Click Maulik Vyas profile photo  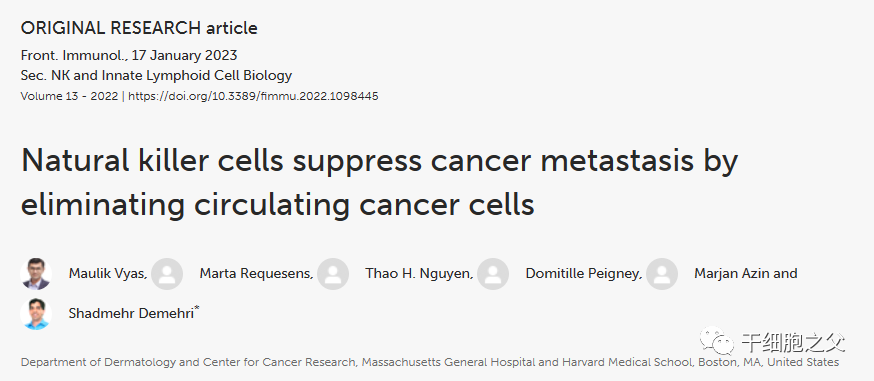click(36, 273)
